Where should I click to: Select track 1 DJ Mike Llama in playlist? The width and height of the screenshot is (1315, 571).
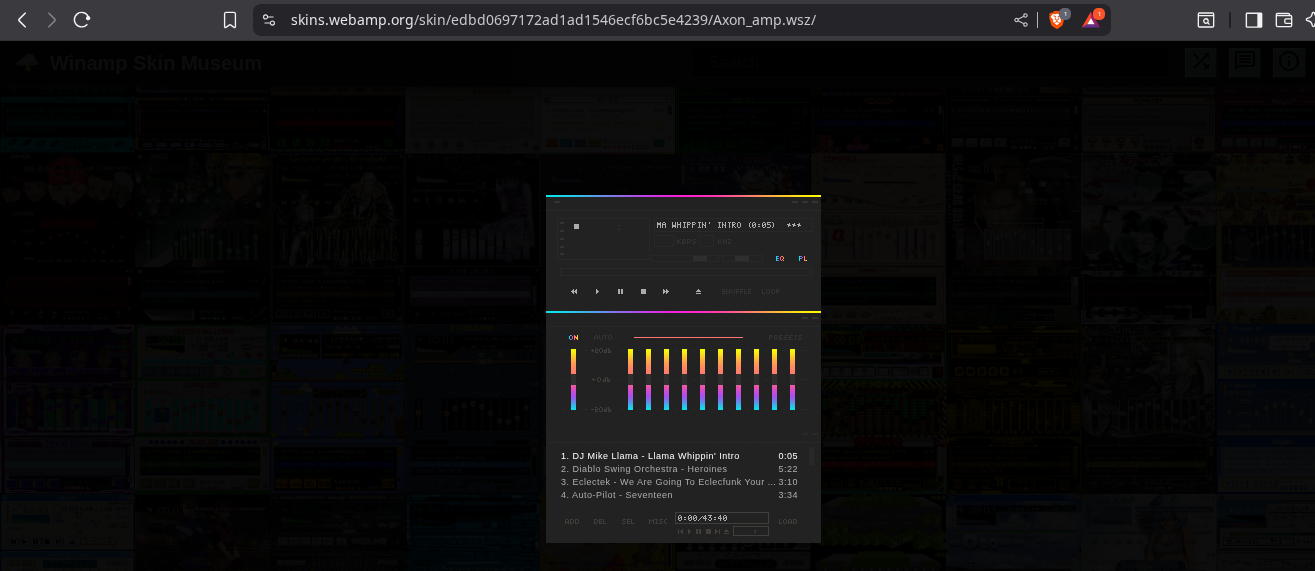pyautogui.click(x=679, y=456)
